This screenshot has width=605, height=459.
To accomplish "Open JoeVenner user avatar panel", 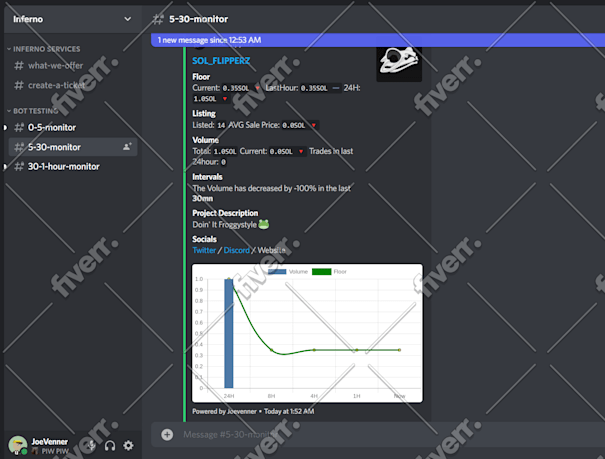I will pos(18,445).
